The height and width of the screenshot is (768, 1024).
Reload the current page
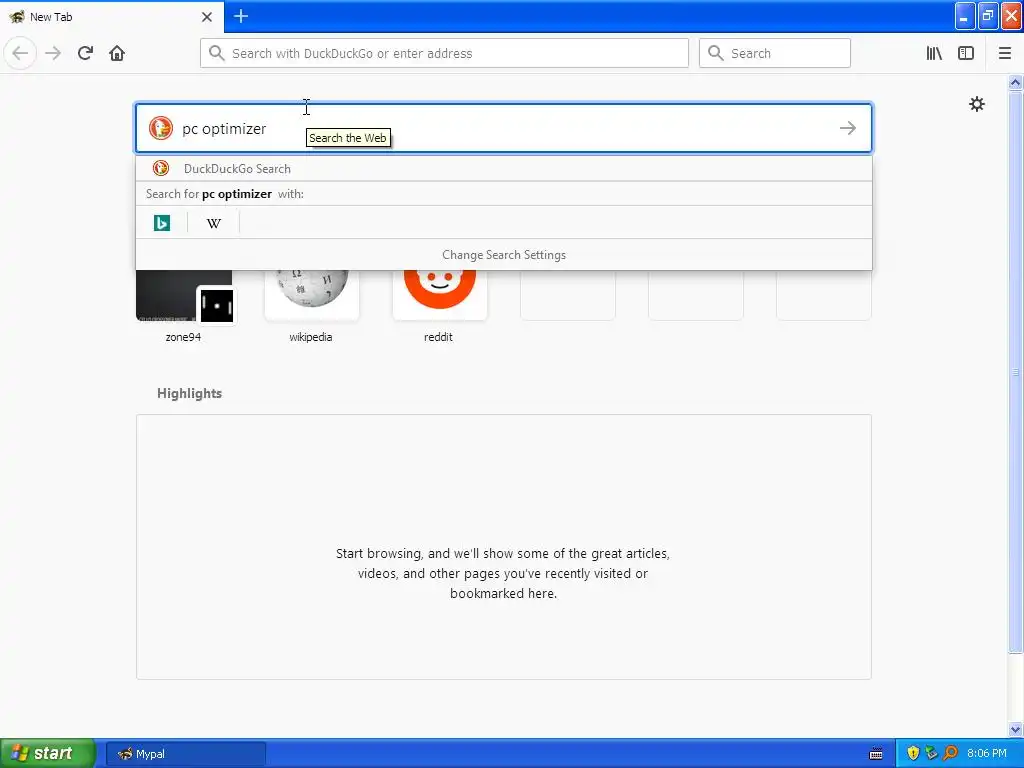tap(85, 53)
